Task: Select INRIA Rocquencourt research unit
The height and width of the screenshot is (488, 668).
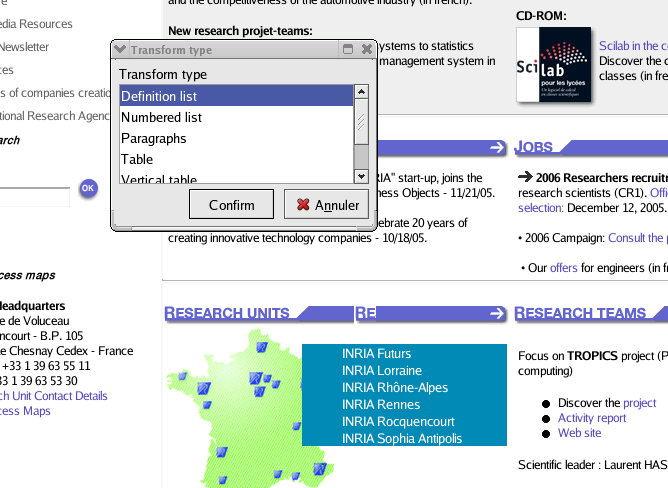Action: pos(398,422)
